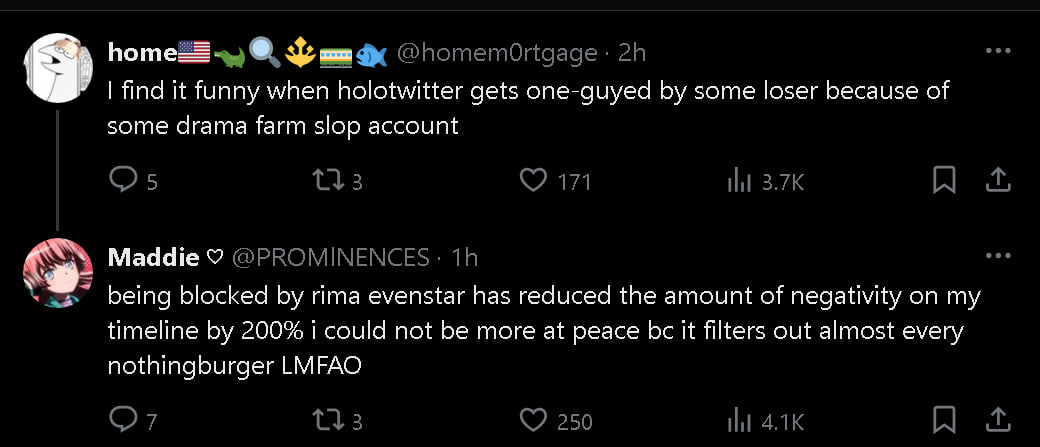Image resolution: width=1040 pixels, height=447 pixels.
Task: Open more options for home's tweet
Action: [997, 51]
